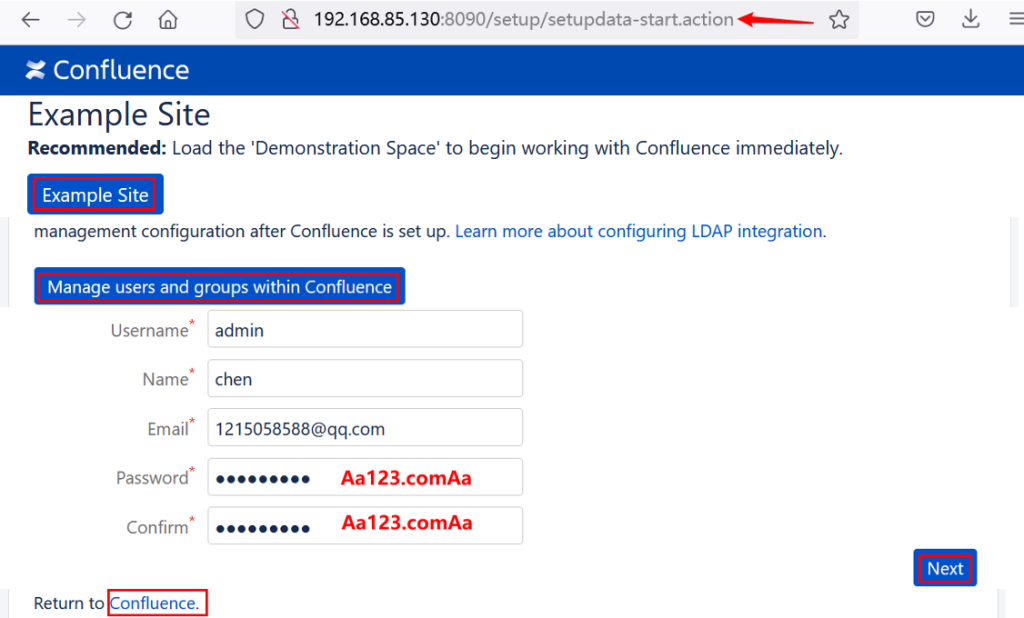Click the Name field label
1024x618 pixels.
pos(165,380)
